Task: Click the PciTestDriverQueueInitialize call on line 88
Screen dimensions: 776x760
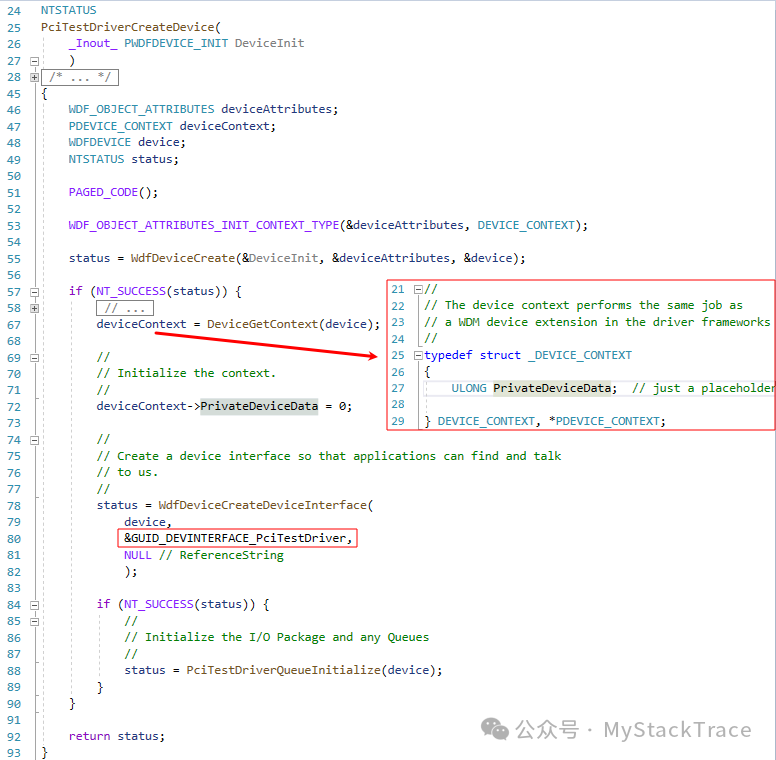Action: tap(284, 670)
